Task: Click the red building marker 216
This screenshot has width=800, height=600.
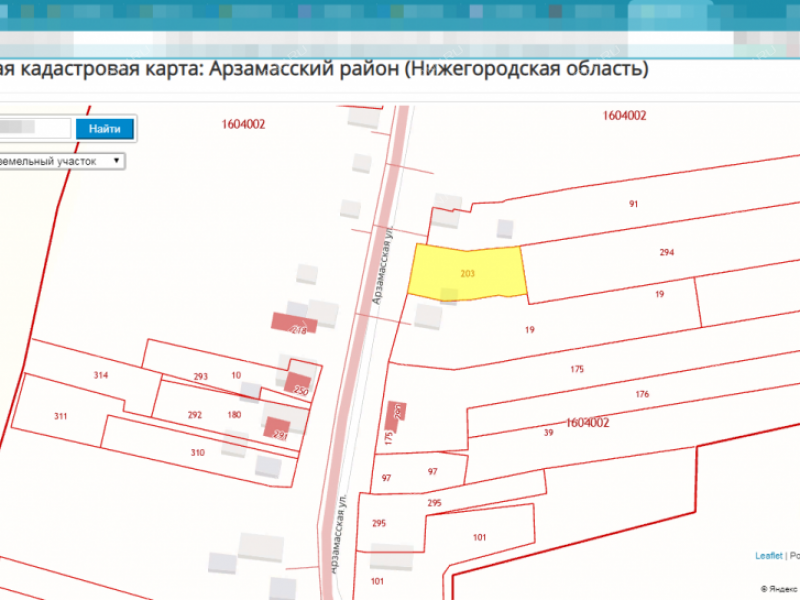Action: coord(295,324)
